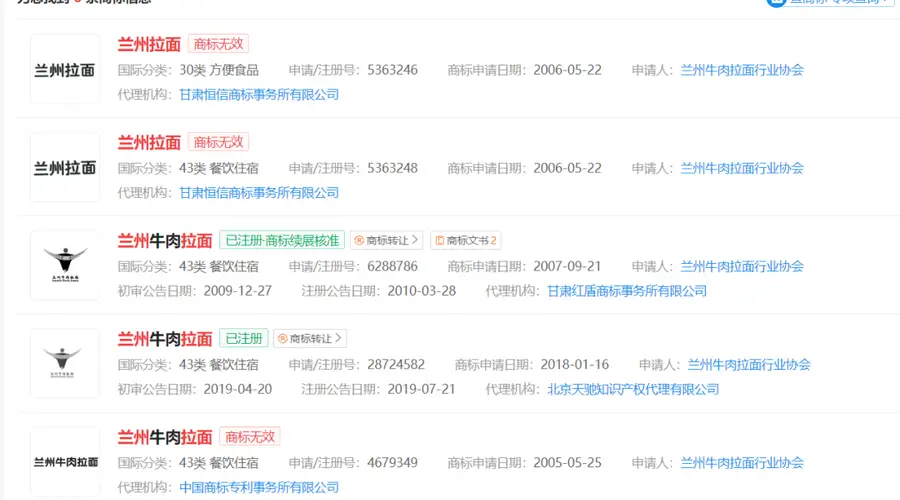Click chevron arrow on 商标转让 in 6288786 row
This screenshot has height=500, width=900.
pos(414,240)
